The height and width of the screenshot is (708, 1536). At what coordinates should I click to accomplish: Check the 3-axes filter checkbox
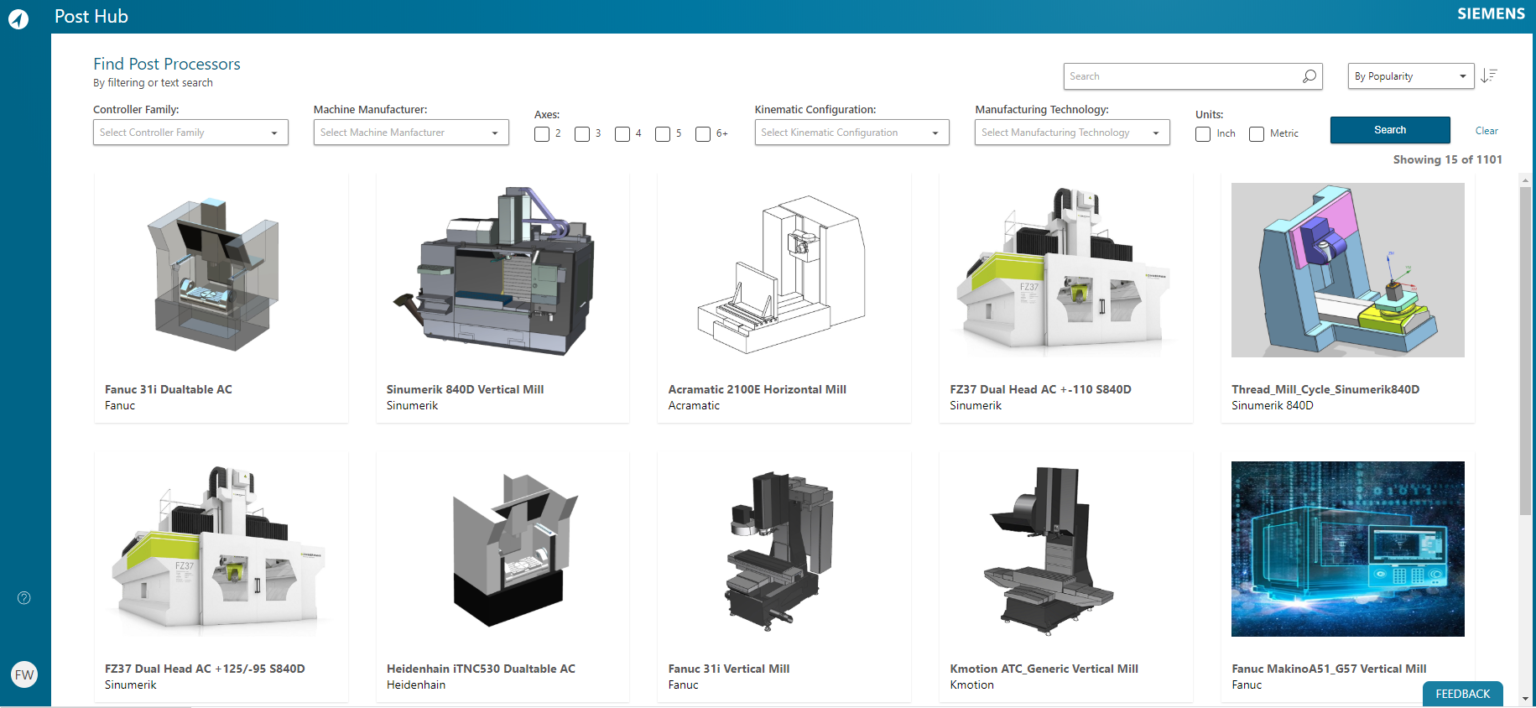[x=583, y=133]
